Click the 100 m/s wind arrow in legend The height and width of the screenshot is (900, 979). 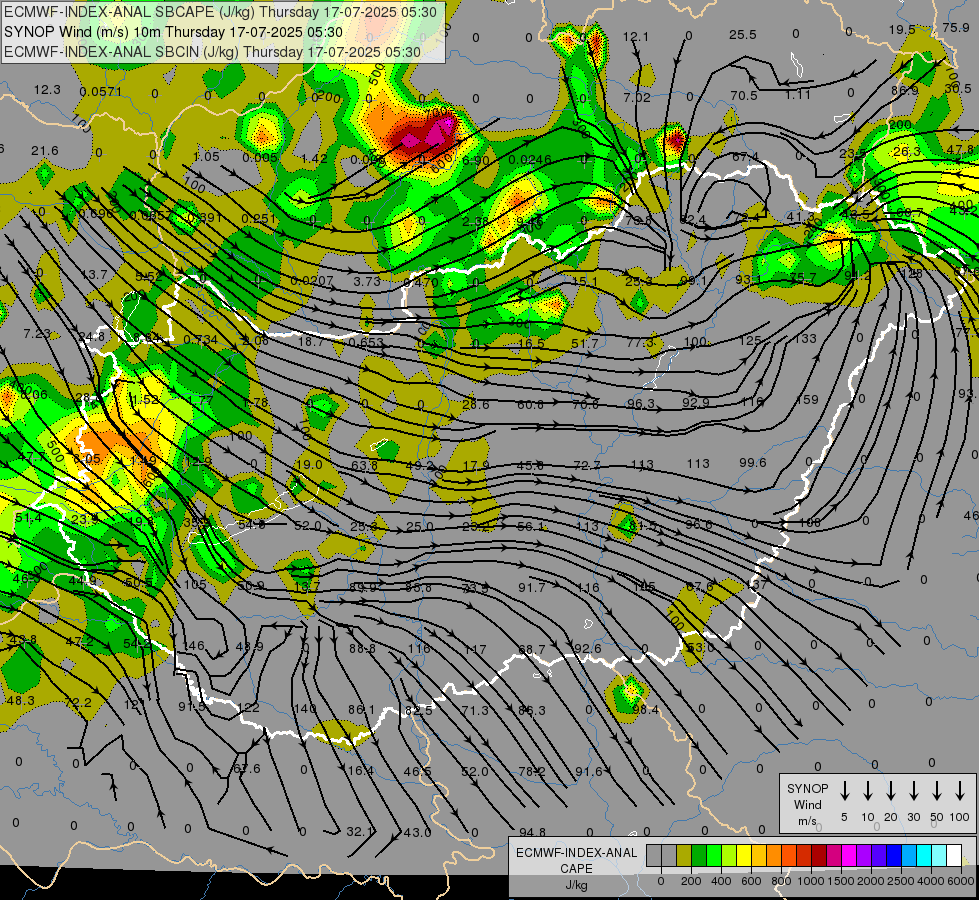tap(960, 790)
